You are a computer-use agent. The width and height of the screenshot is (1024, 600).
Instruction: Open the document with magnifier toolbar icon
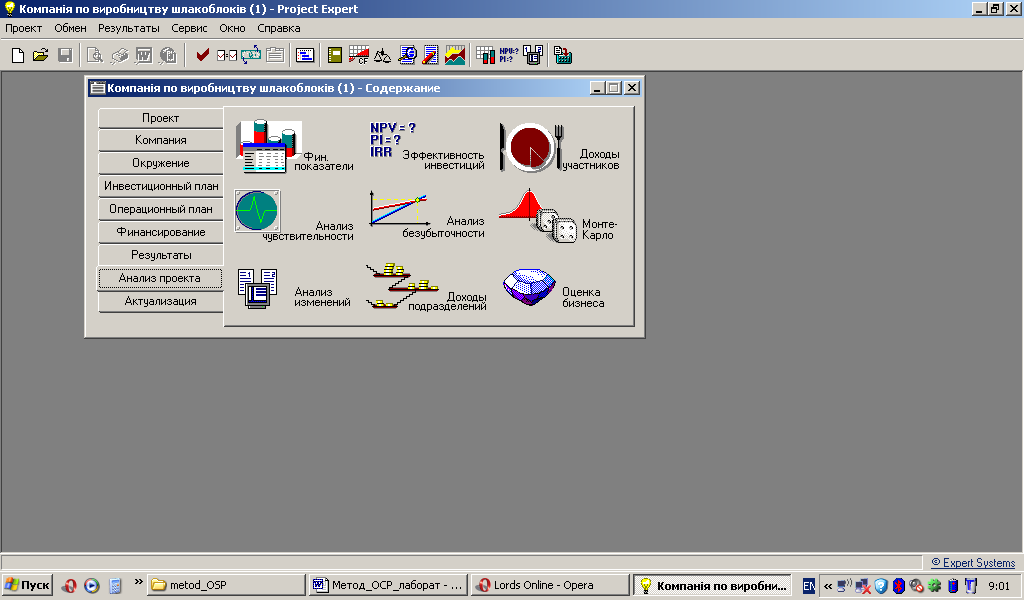click(x=407, y=55)
